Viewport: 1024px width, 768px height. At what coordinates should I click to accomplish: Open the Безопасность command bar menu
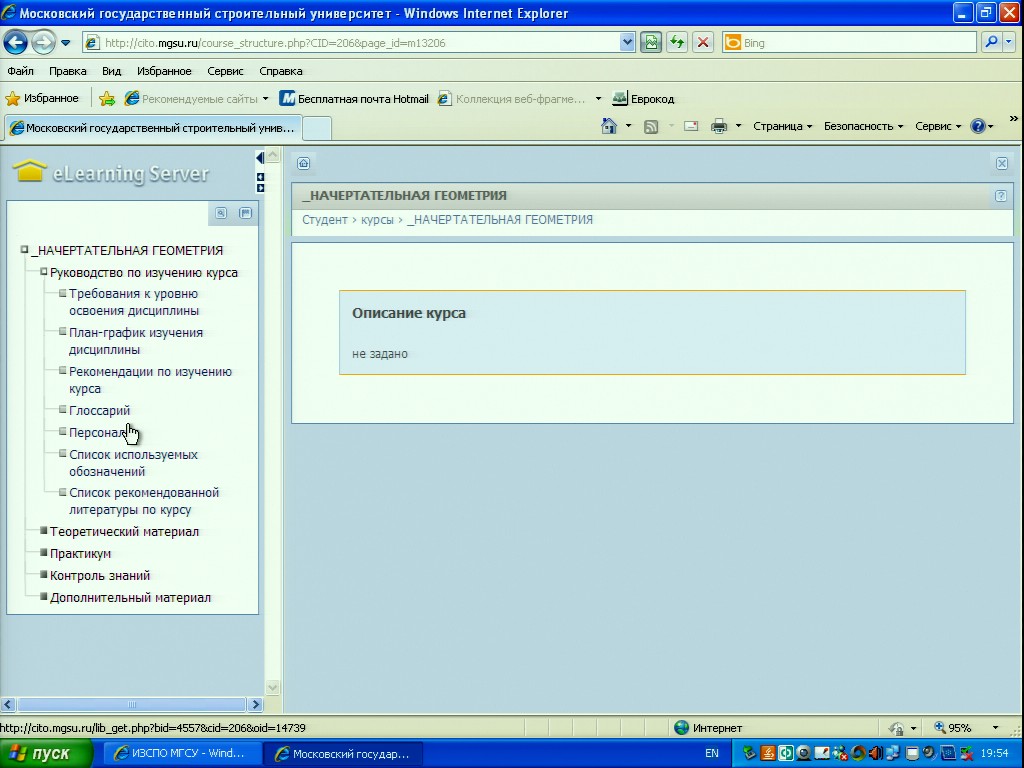coord(863,126)
